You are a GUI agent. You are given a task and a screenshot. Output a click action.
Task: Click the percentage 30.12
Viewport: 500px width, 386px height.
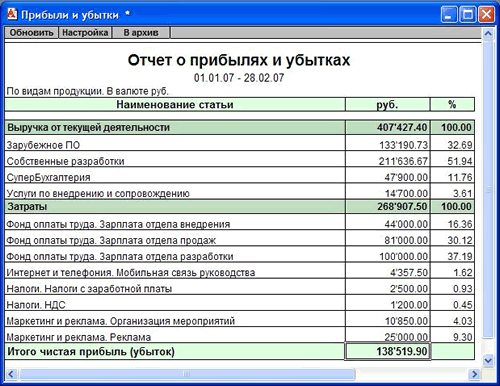(x=460, y=240)
